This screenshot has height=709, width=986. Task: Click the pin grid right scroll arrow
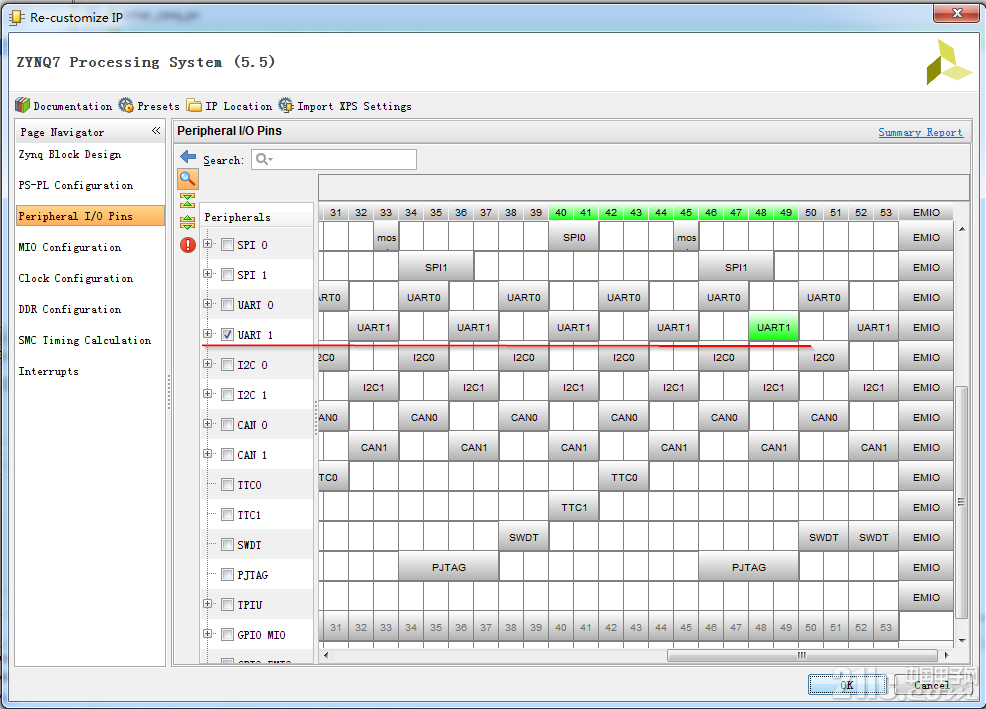point(946,656)
